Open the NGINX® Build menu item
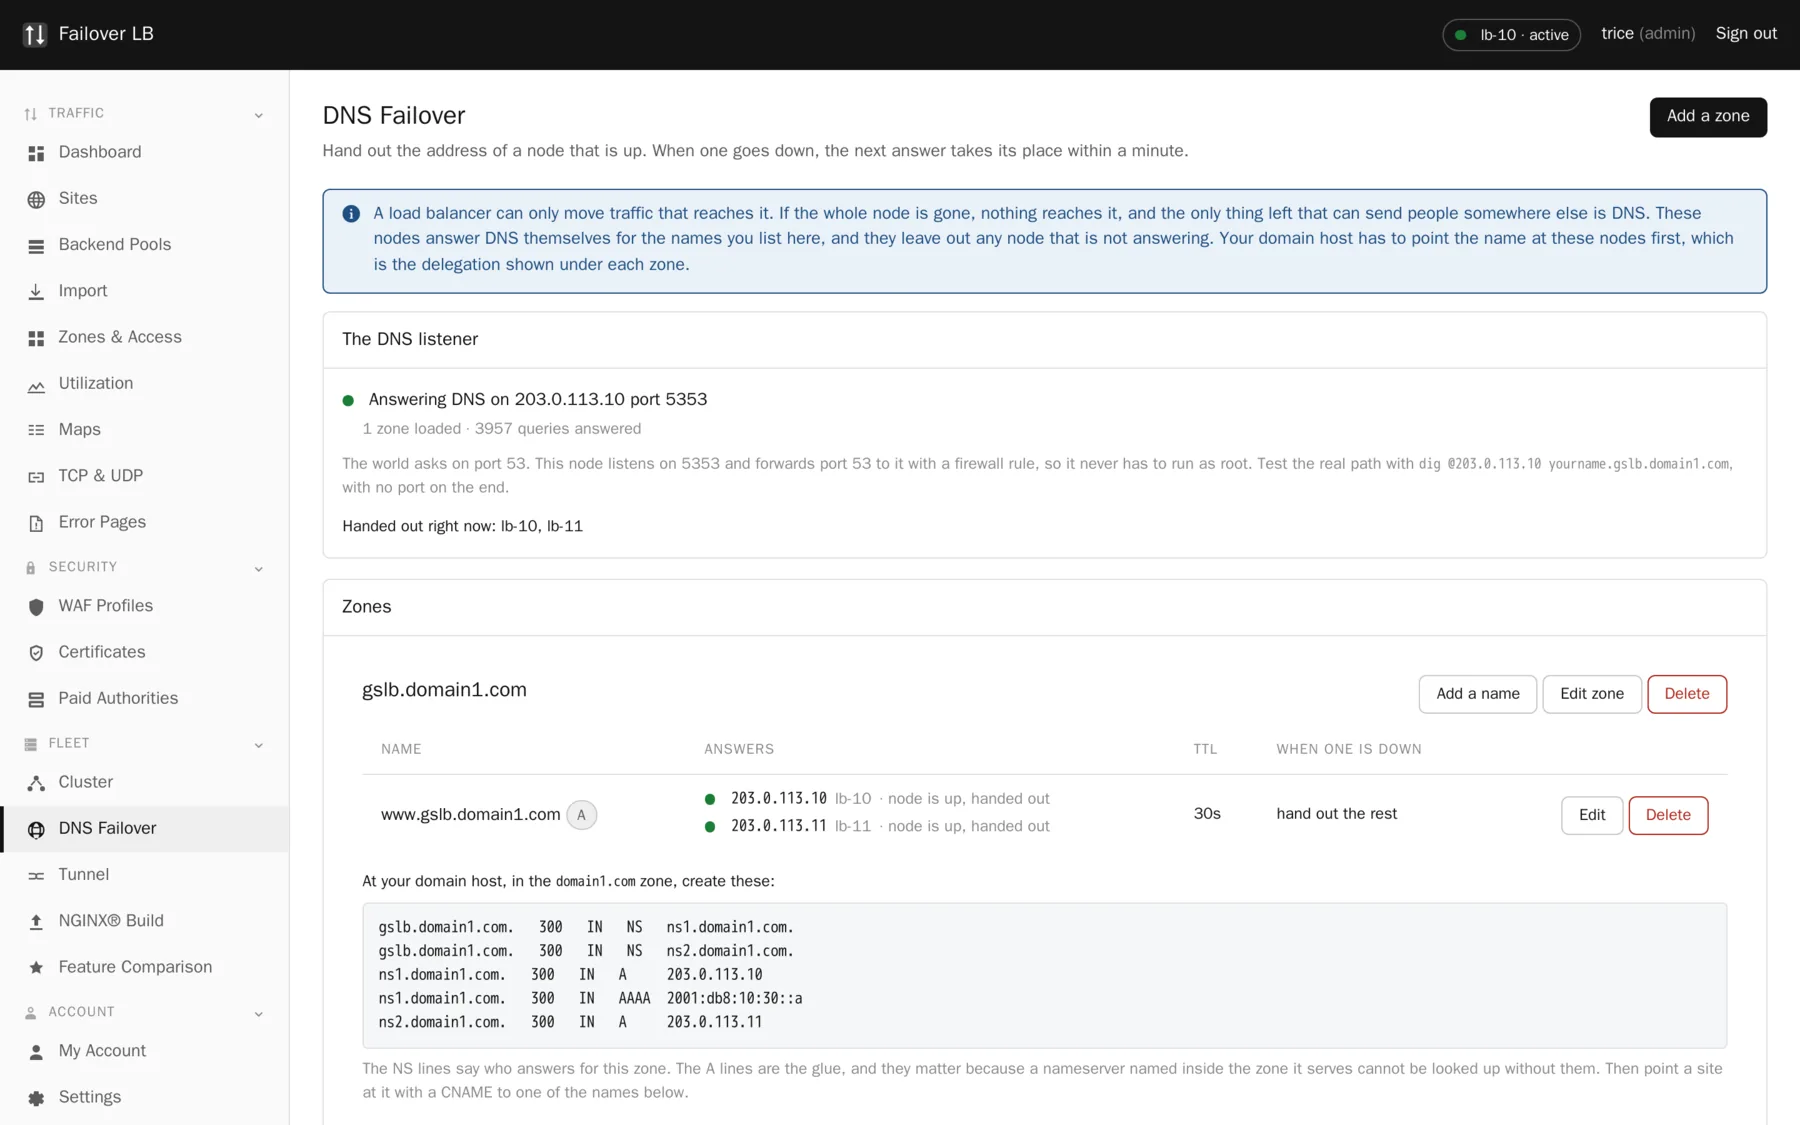Image resolution: width=1800 pixels, height=1125 pixels. (145, 921)
